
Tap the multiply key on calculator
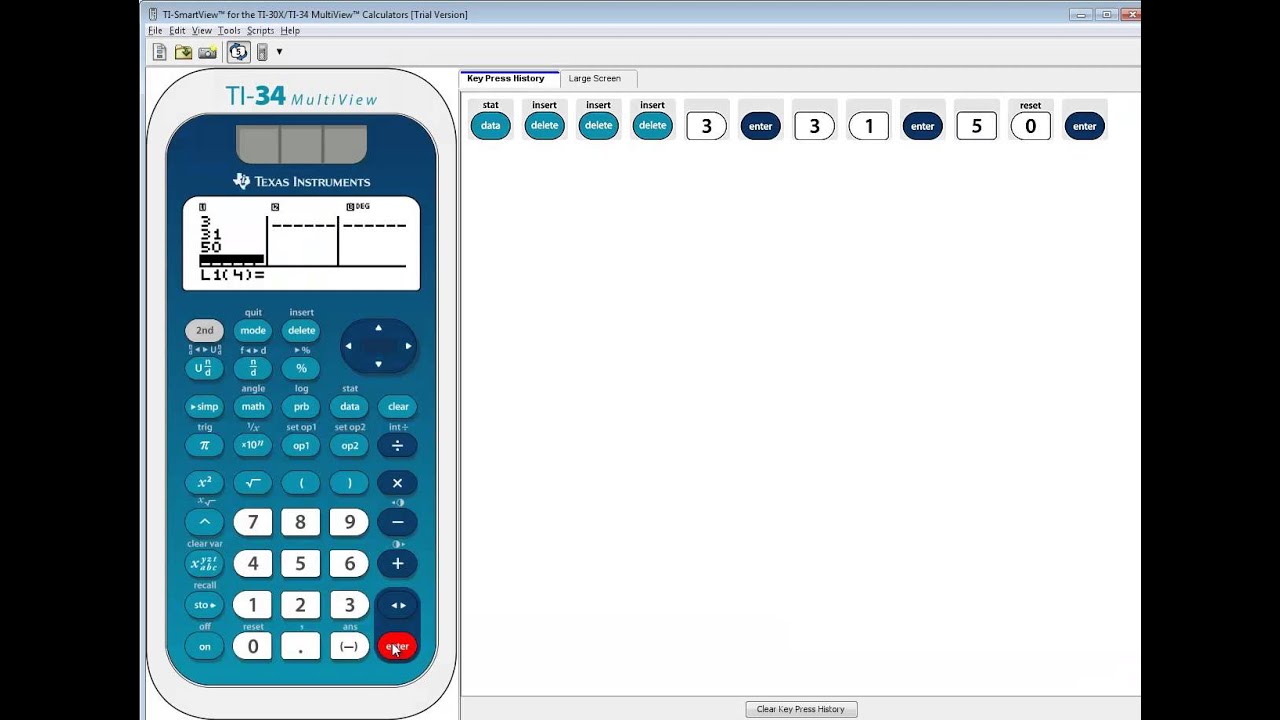(398, 483)
